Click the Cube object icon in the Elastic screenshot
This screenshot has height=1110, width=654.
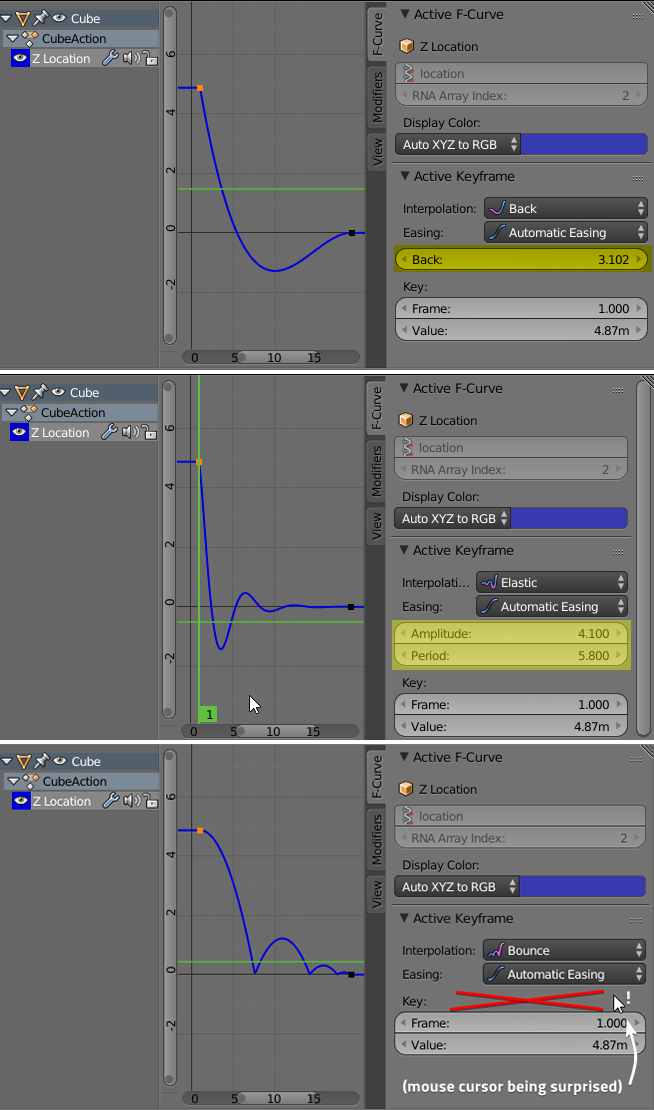click(22, 392)
